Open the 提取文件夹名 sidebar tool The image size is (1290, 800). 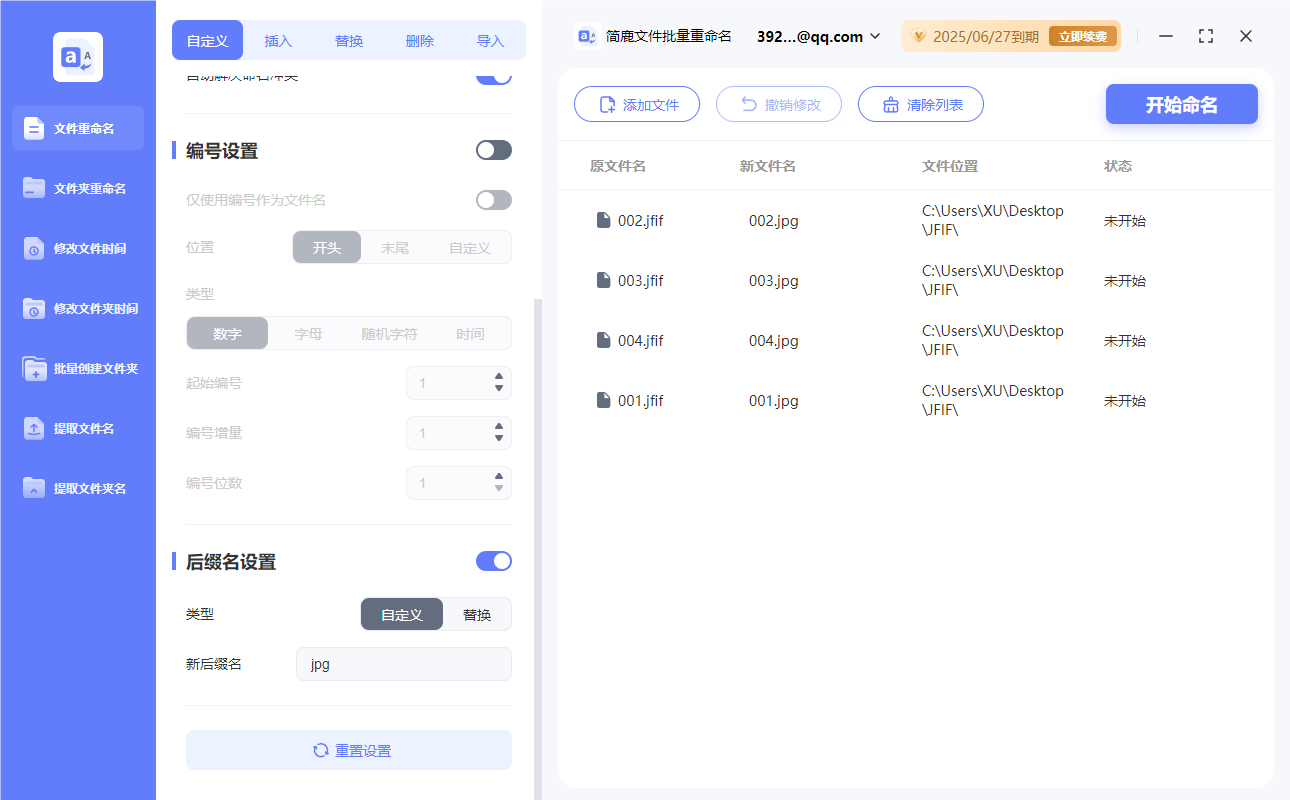point(77,488)
